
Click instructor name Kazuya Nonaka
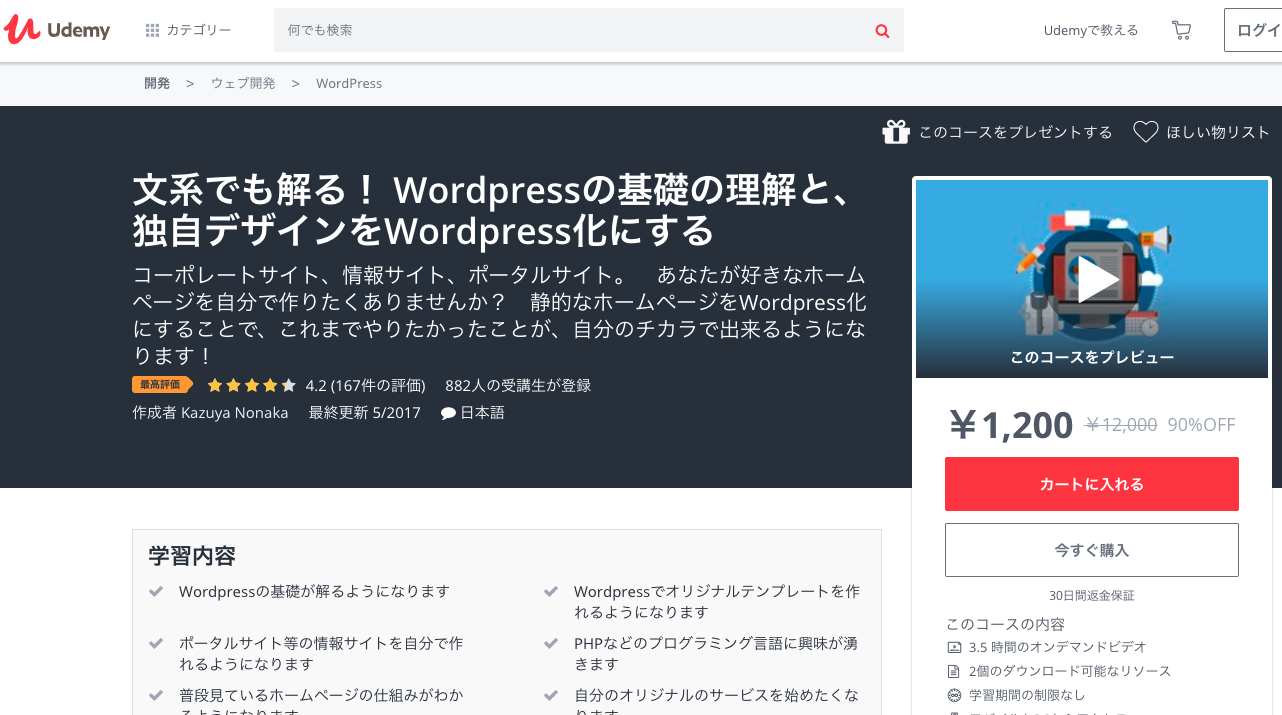235,412
